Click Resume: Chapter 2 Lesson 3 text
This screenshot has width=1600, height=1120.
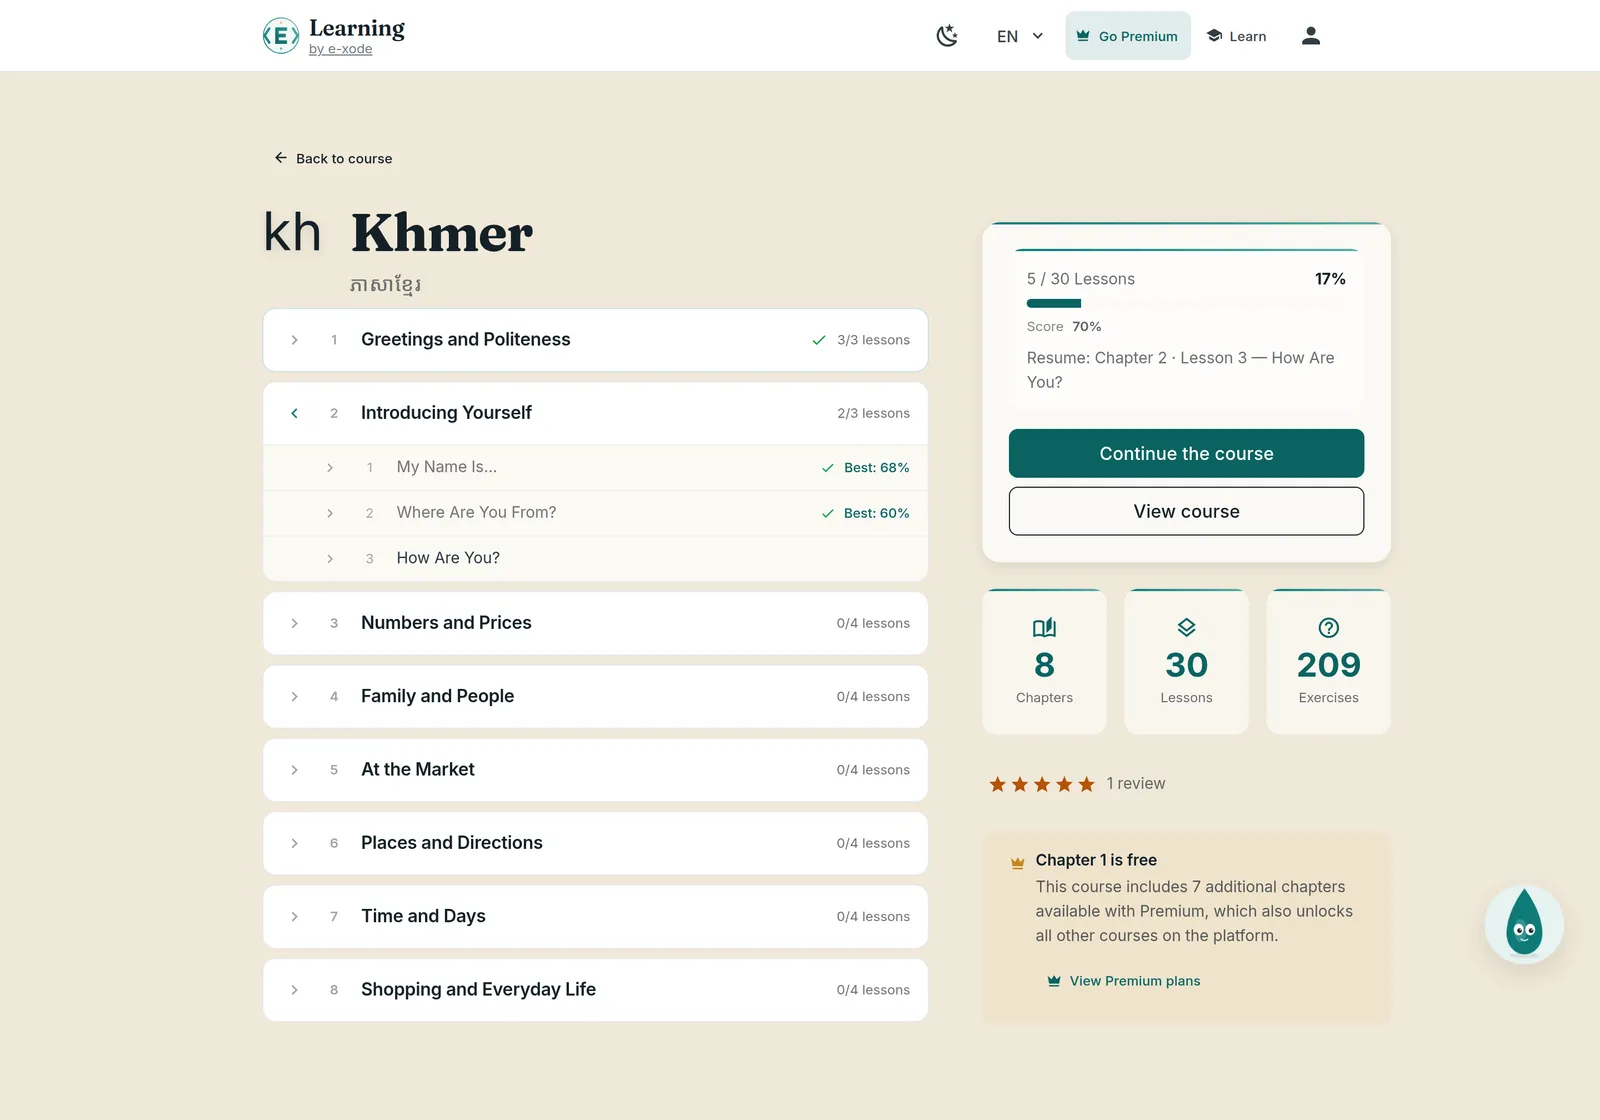tap(1180, 370)
